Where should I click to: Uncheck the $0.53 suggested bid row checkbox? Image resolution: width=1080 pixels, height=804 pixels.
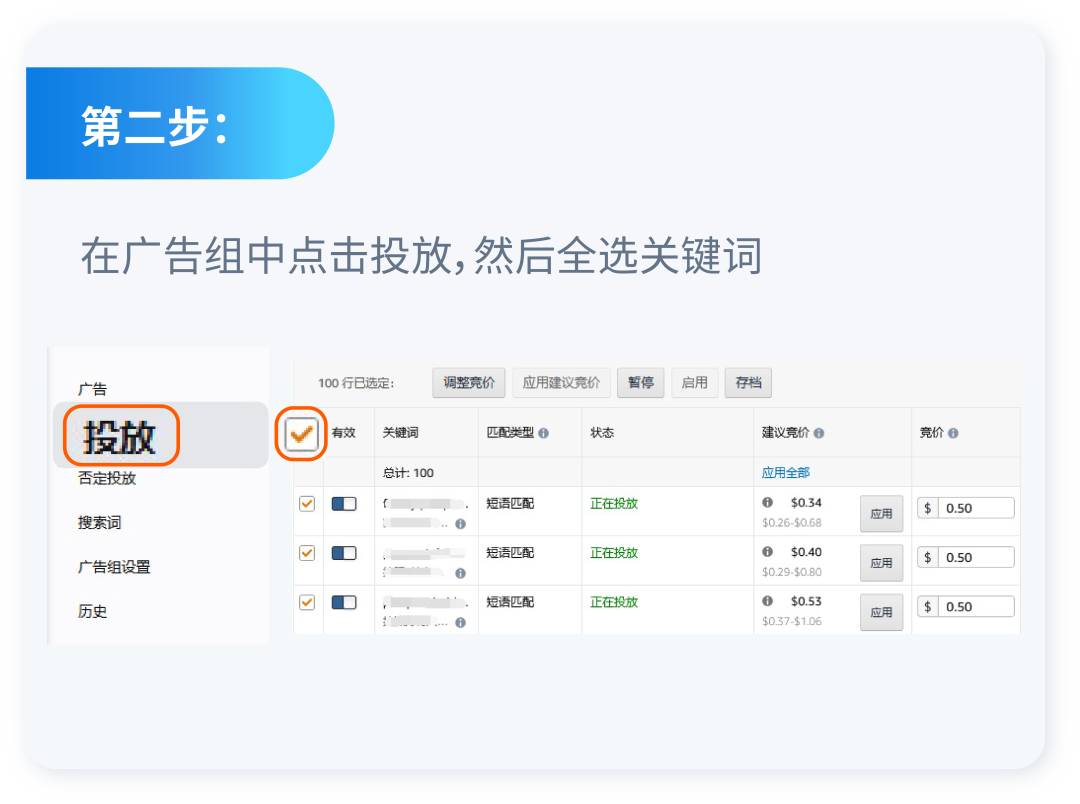(x=307, y=602)
